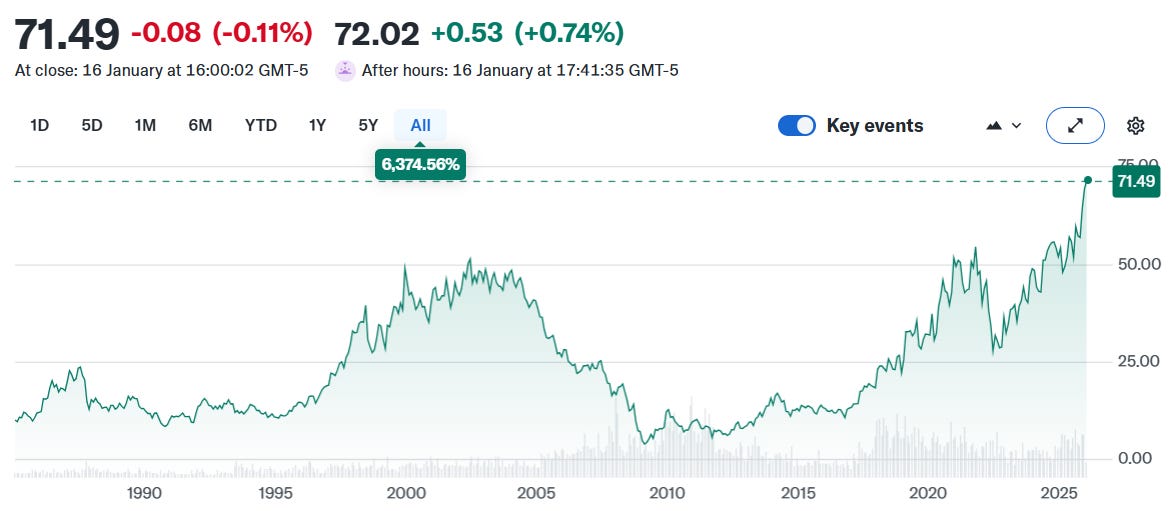The height and width of the screenshot is (511, 1170).
Task: Click the latest price endpoint dot
Action: 1087,180
